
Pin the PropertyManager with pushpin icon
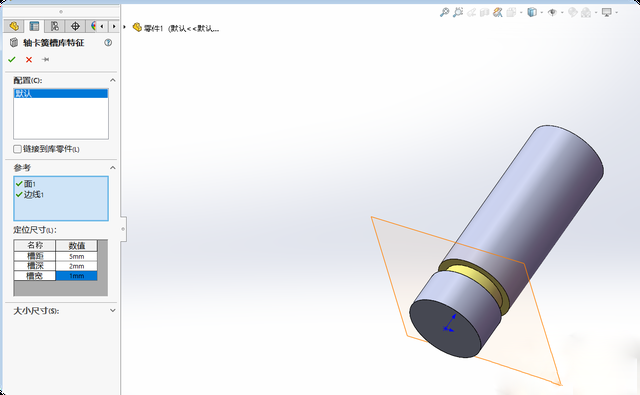click(45, 60)
